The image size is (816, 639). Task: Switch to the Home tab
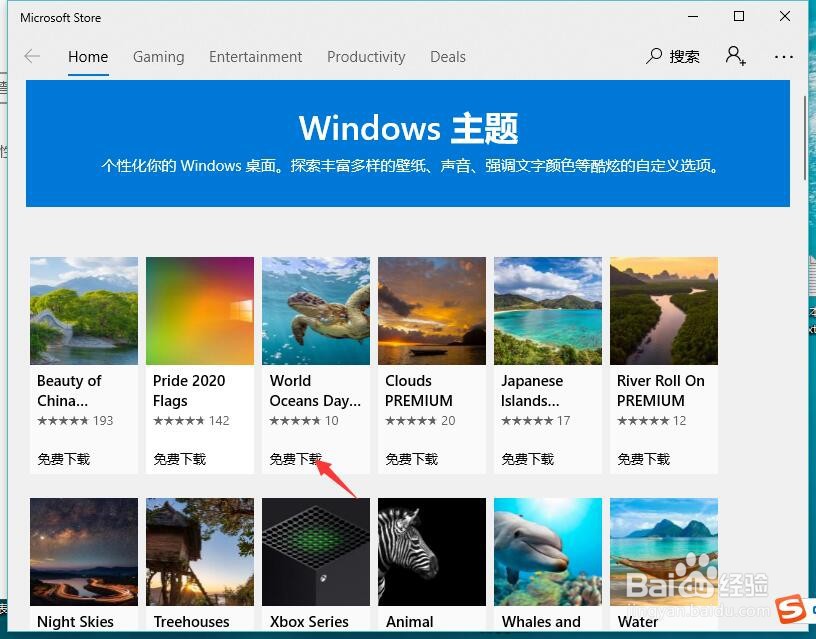(88, 57)
